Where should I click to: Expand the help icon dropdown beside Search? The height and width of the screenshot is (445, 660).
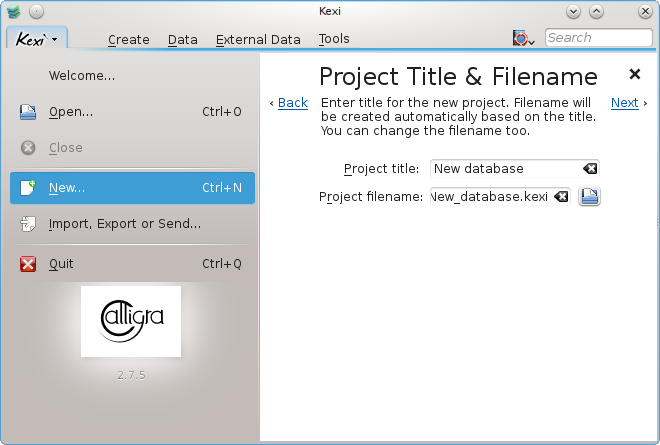coord(524,39)
